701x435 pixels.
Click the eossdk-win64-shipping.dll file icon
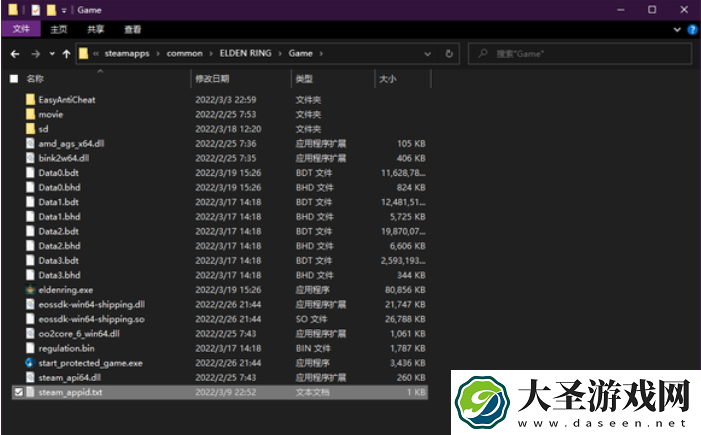pos(30,304)
